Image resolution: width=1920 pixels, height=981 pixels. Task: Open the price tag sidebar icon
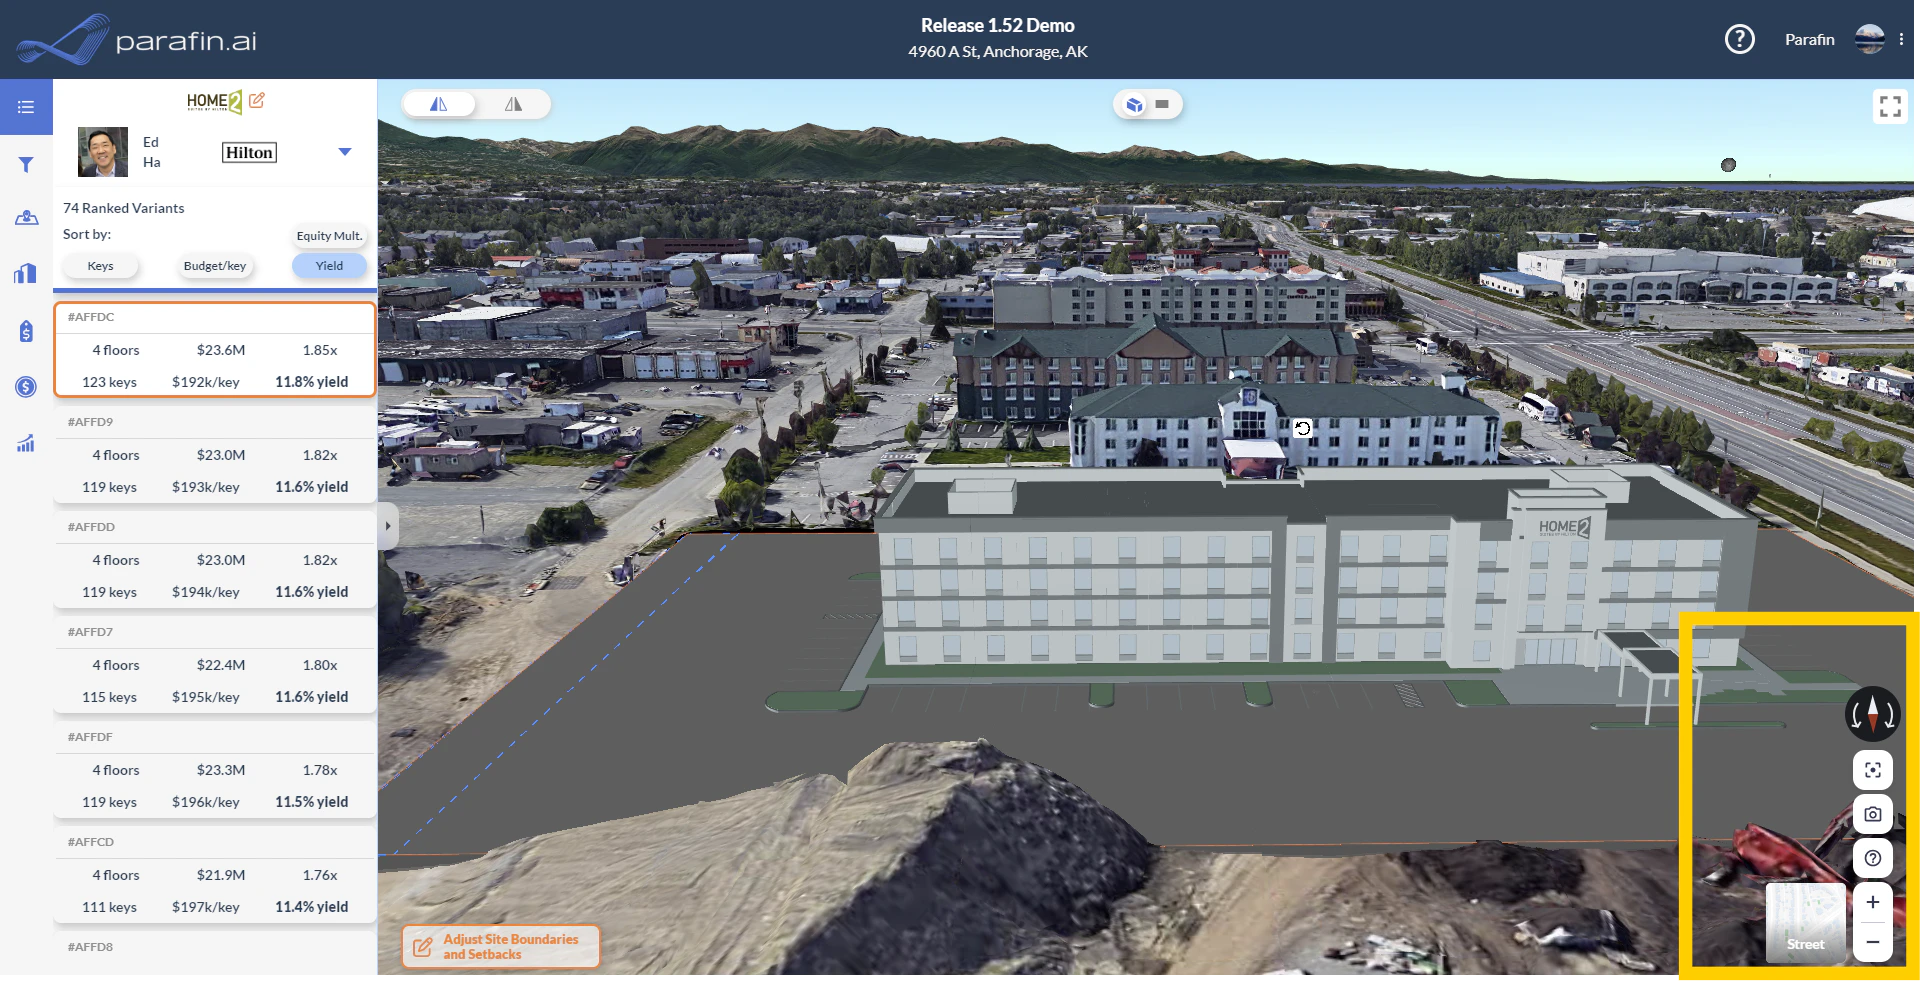(x=26, y=331)
